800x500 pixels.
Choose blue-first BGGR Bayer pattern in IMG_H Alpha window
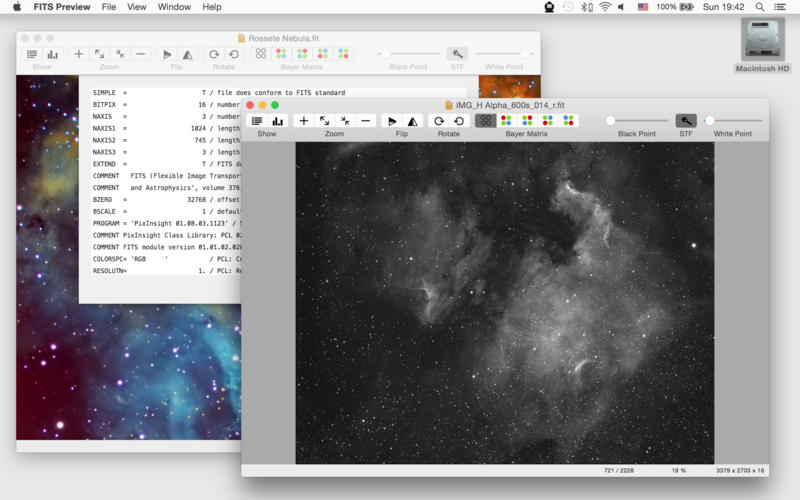point(568,121)
